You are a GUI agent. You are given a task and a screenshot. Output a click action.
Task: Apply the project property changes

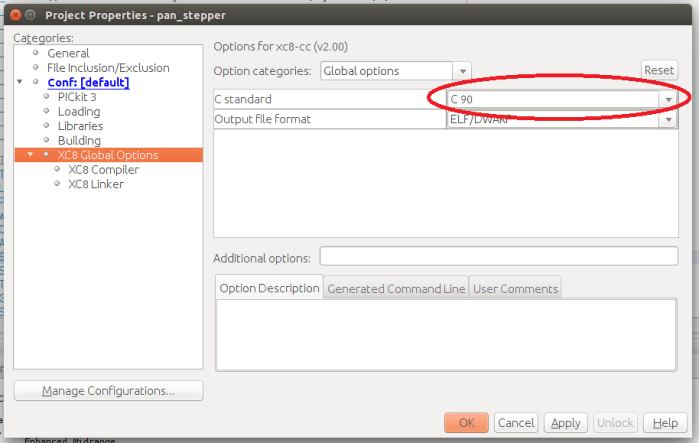click(x=566, y=423)
